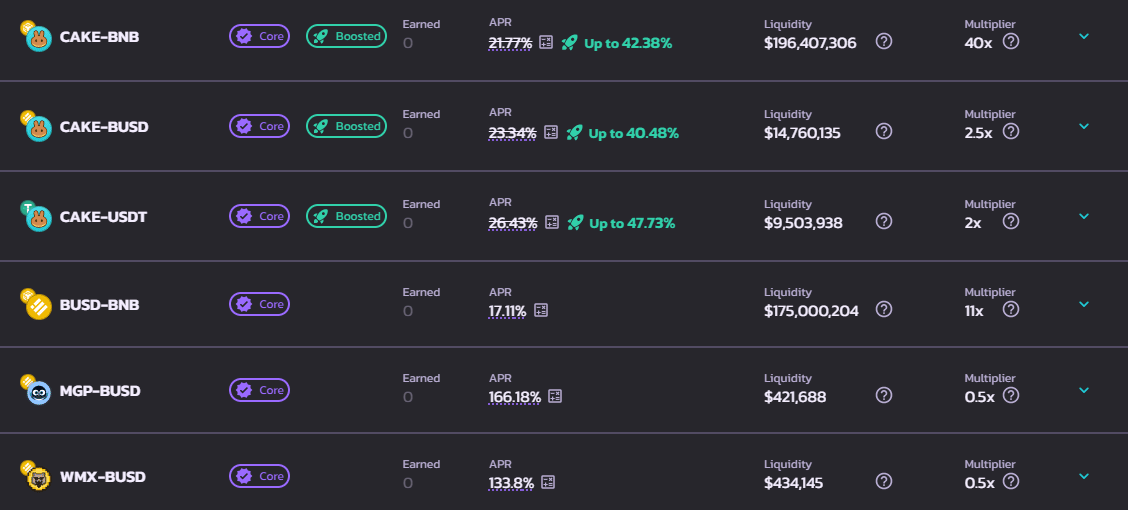Click Core badge on BUSD-BNB row
The width and height of the screenshot is (1128, 510).
click(x=260, y=304)
